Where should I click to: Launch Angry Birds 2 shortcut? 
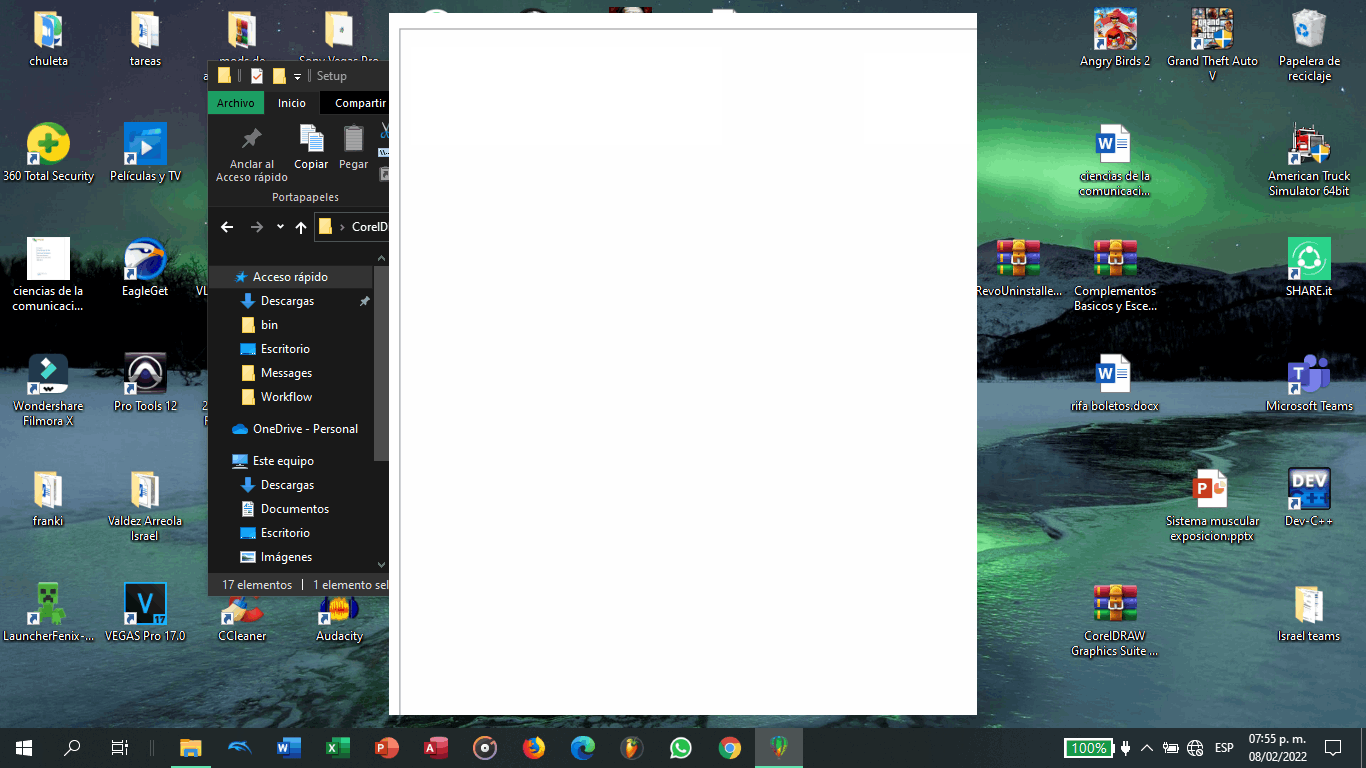(1115, 38)
